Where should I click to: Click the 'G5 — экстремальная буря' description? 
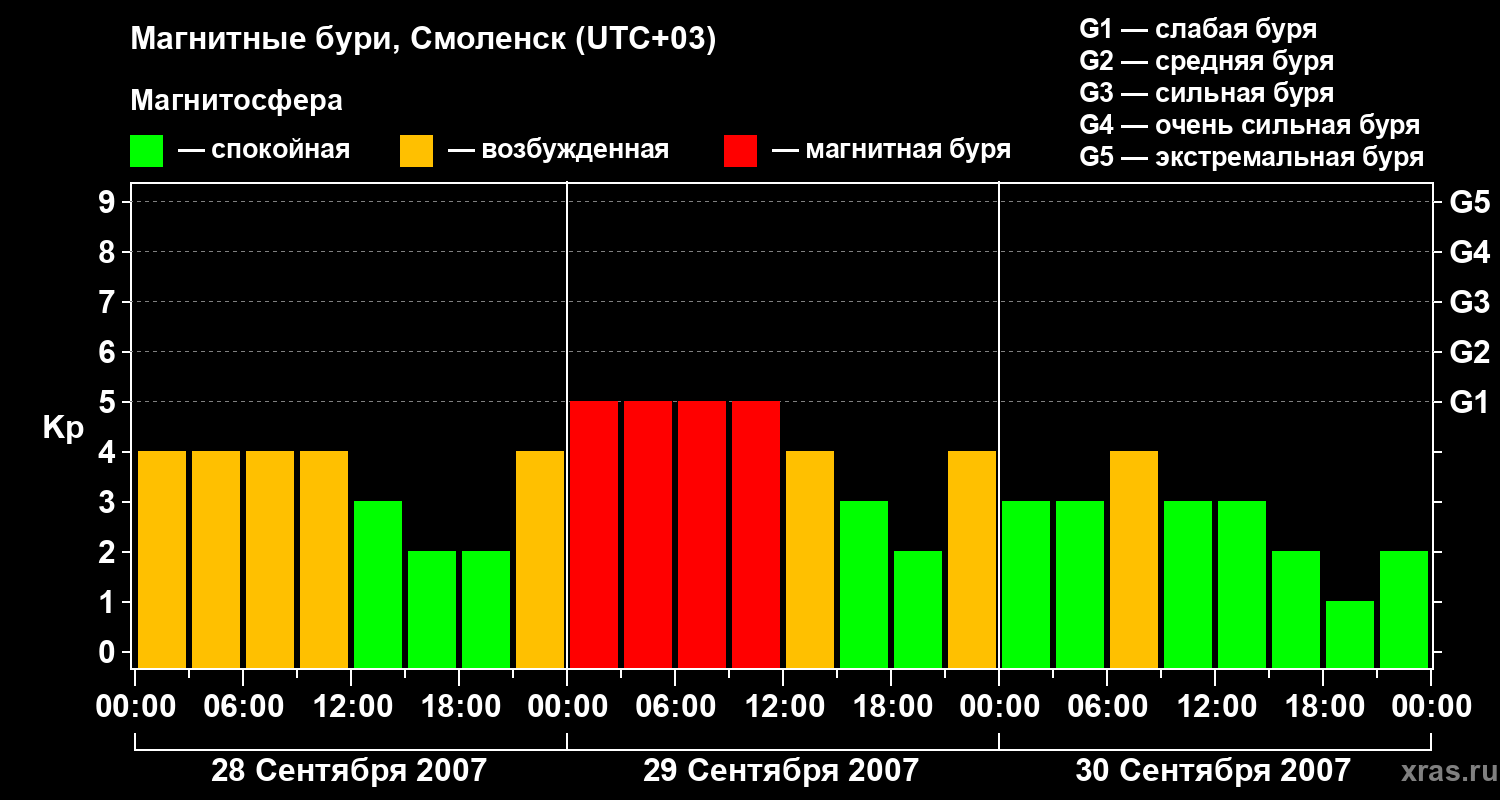click(1251, 157)
